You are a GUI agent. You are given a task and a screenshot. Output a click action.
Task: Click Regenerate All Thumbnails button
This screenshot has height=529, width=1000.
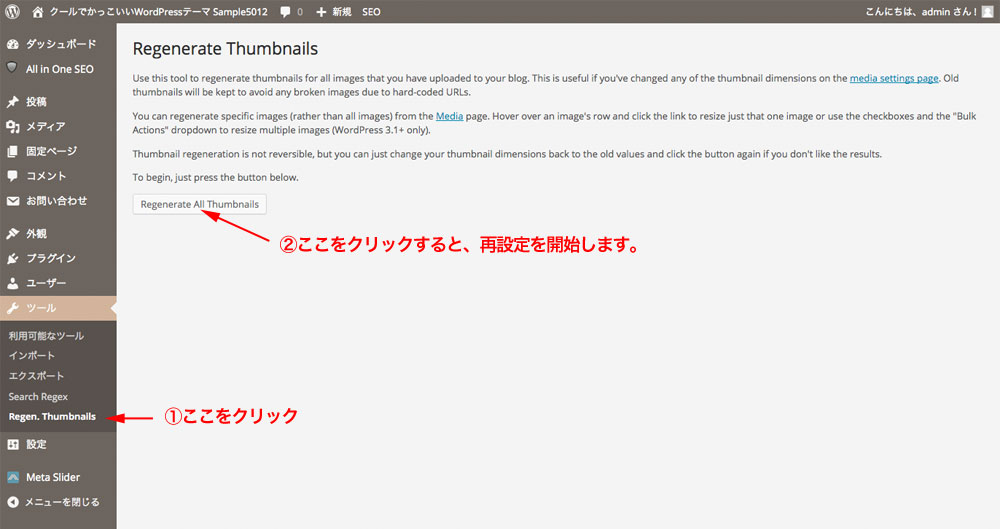200,204
